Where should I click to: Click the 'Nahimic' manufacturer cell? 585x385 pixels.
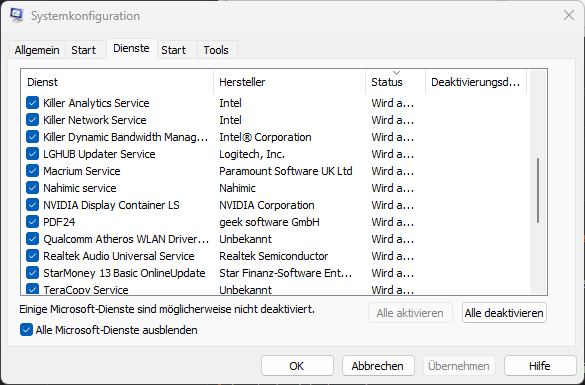[237, 188]
